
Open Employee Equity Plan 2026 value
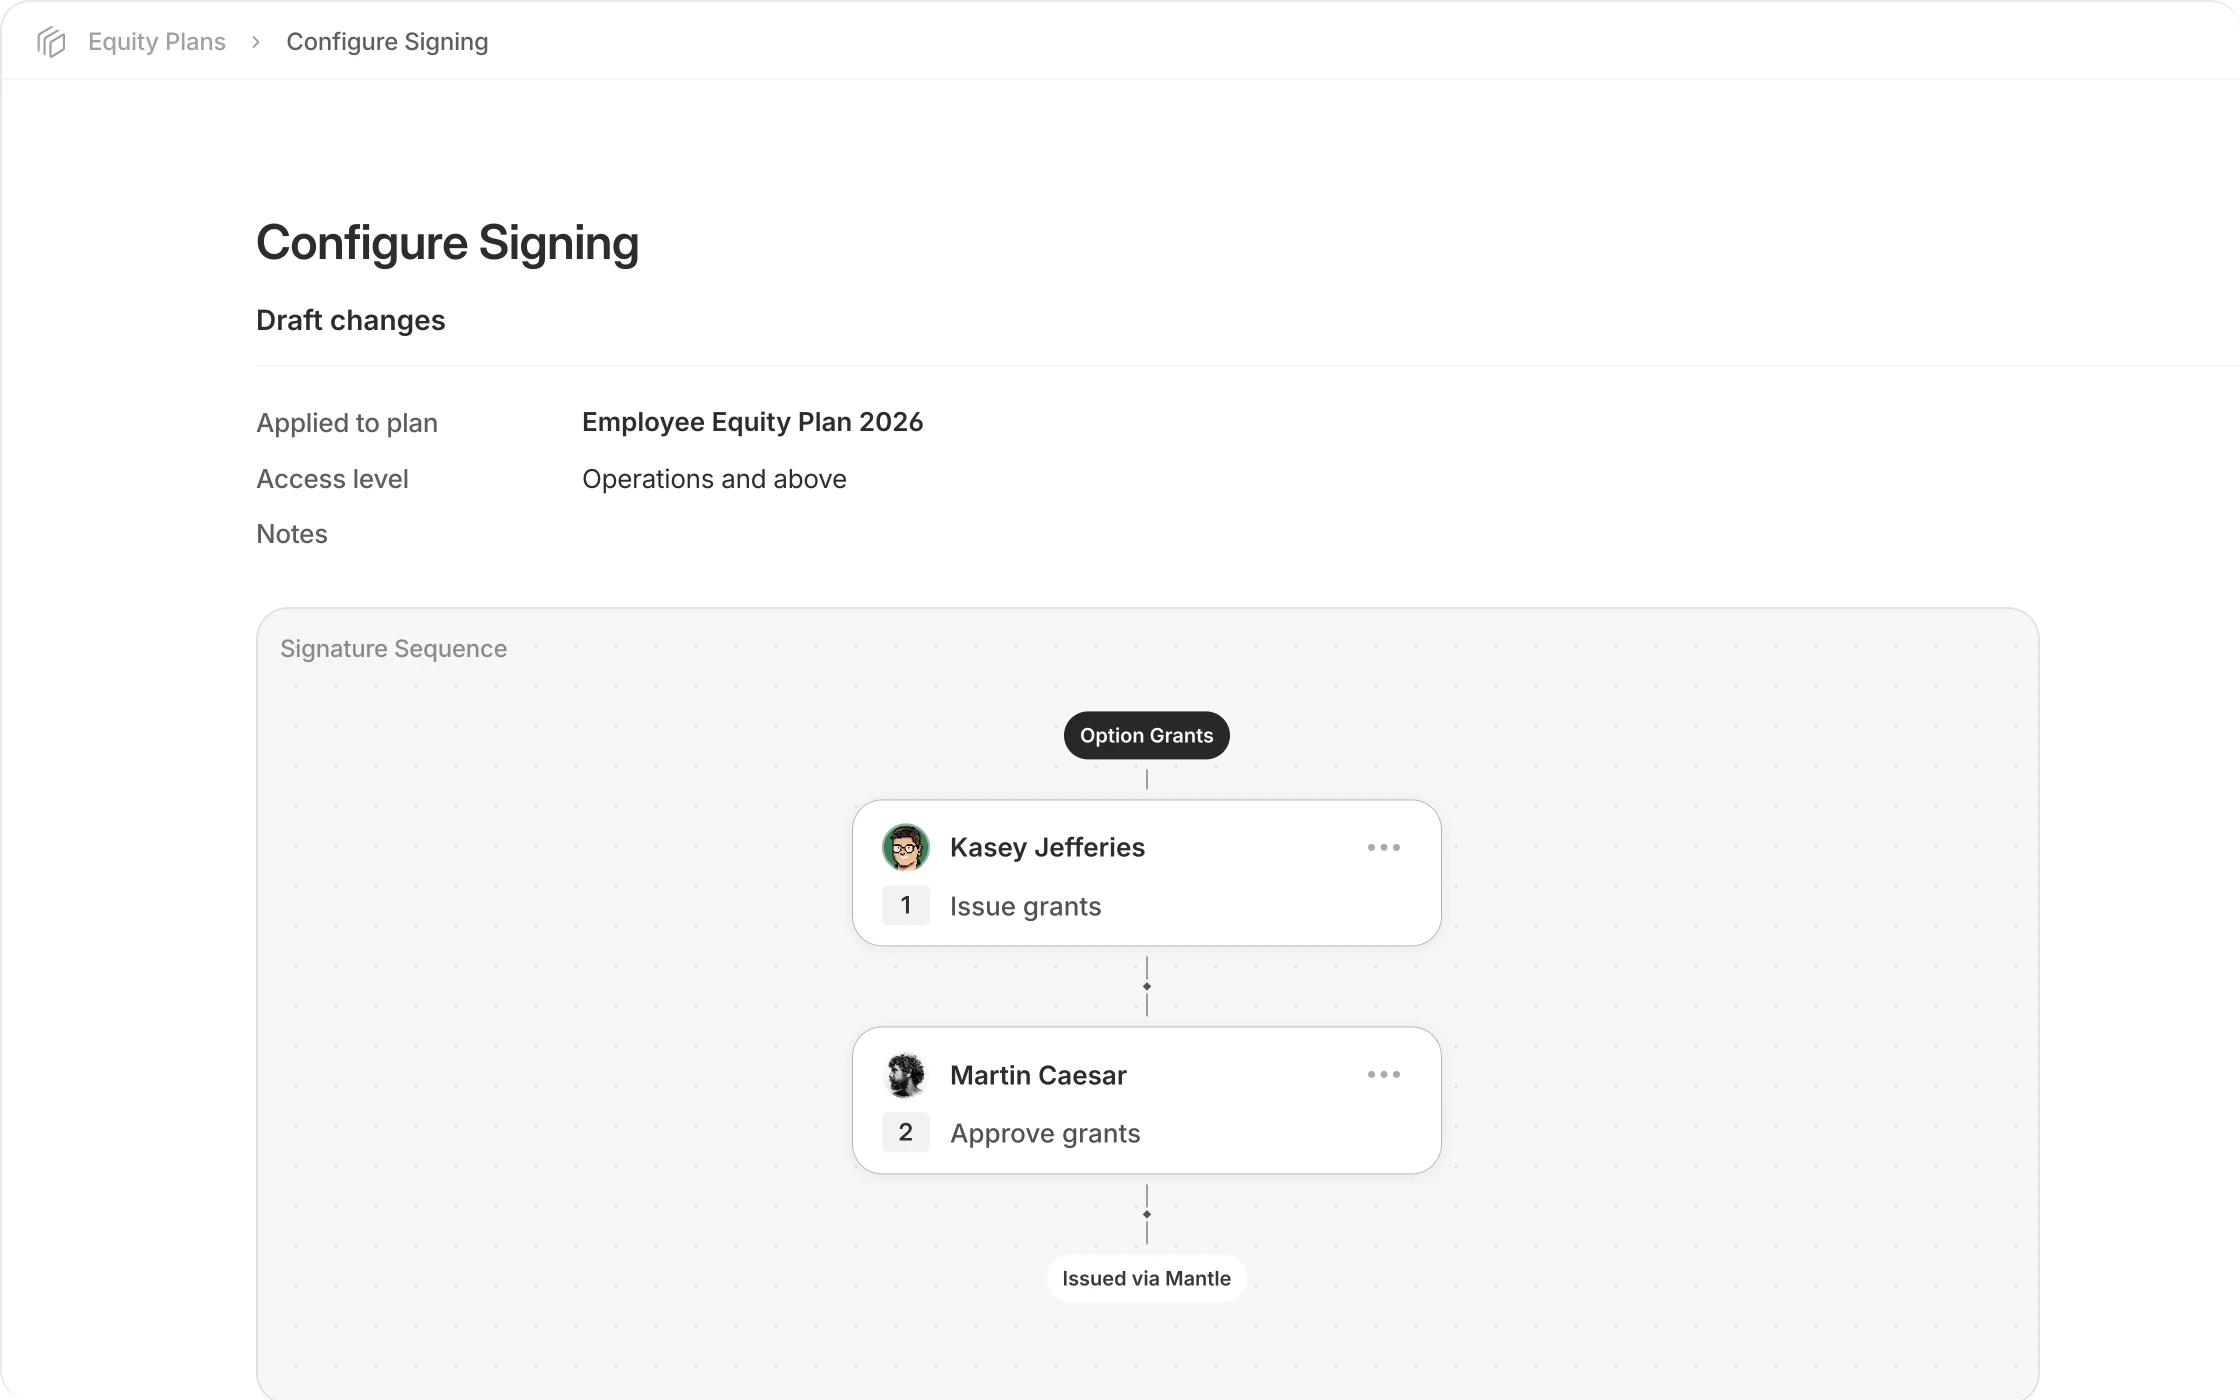[x=752, y=422]
